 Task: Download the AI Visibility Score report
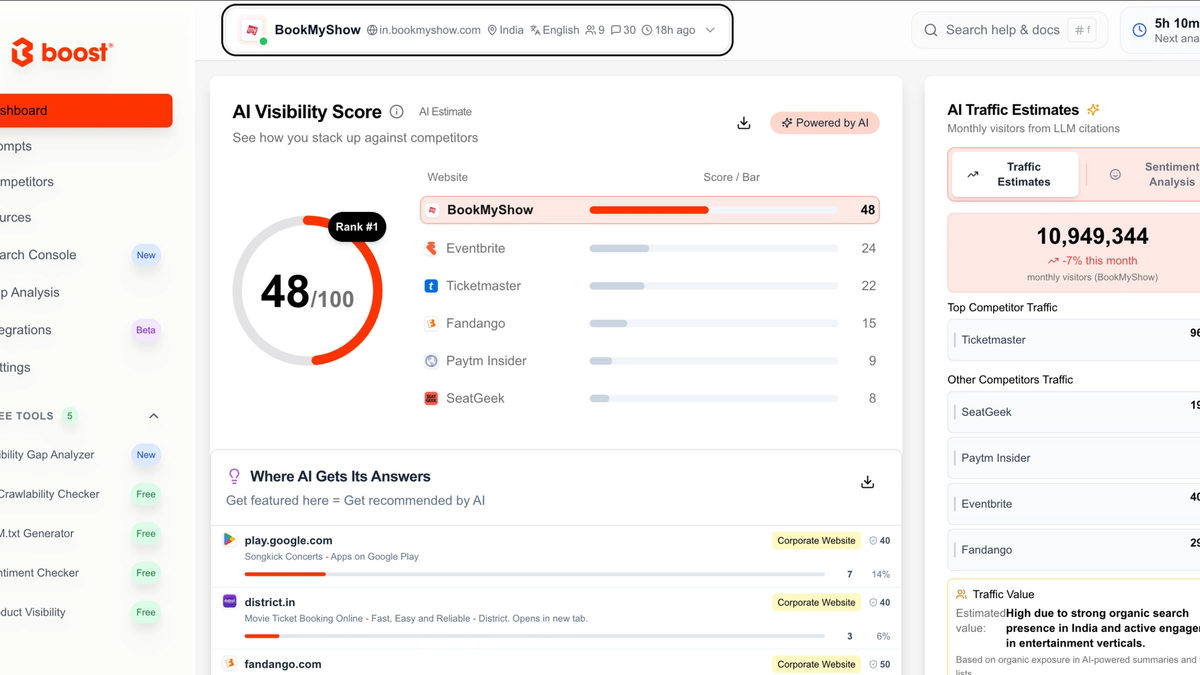[x=743, y=123]
